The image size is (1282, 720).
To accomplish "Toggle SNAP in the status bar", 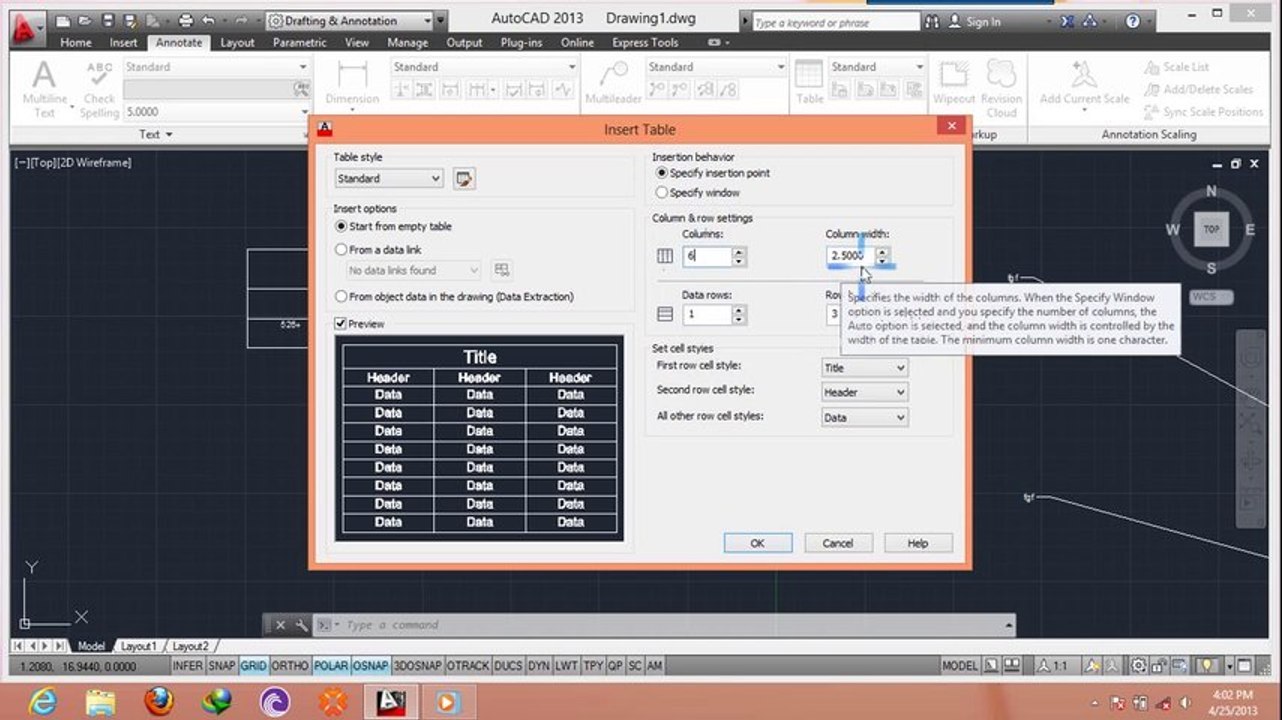I will 222,666.
